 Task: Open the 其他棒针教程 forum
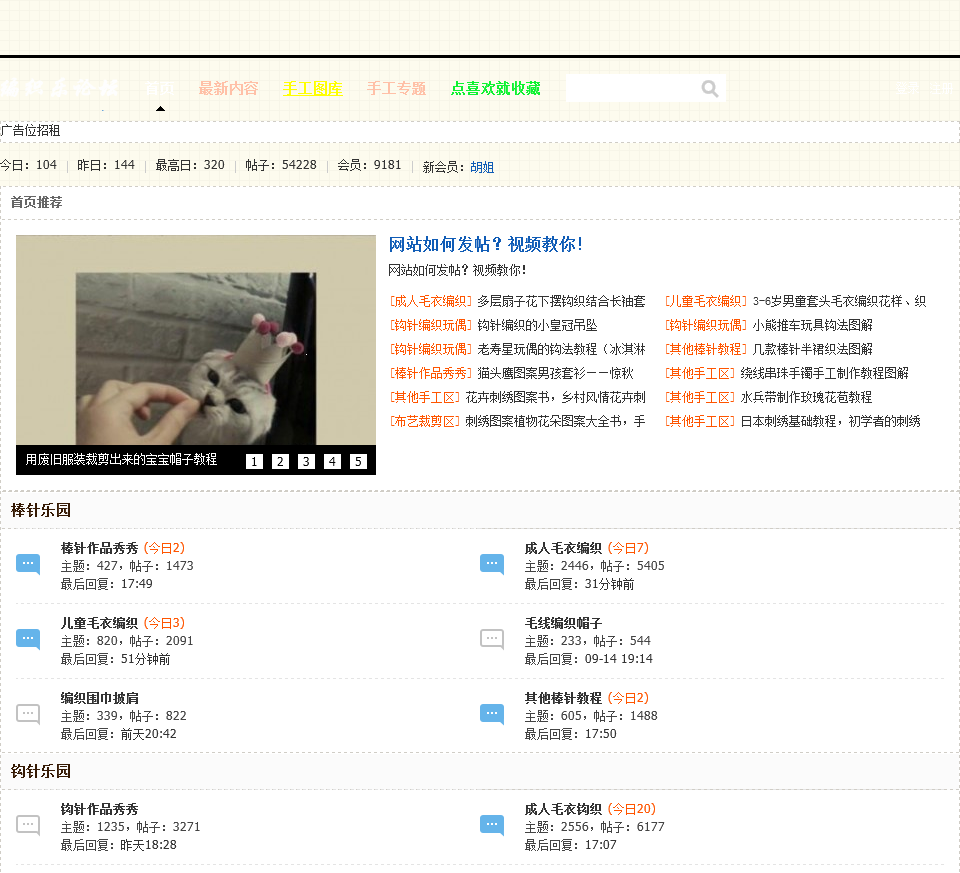click(x=563, y=698)
